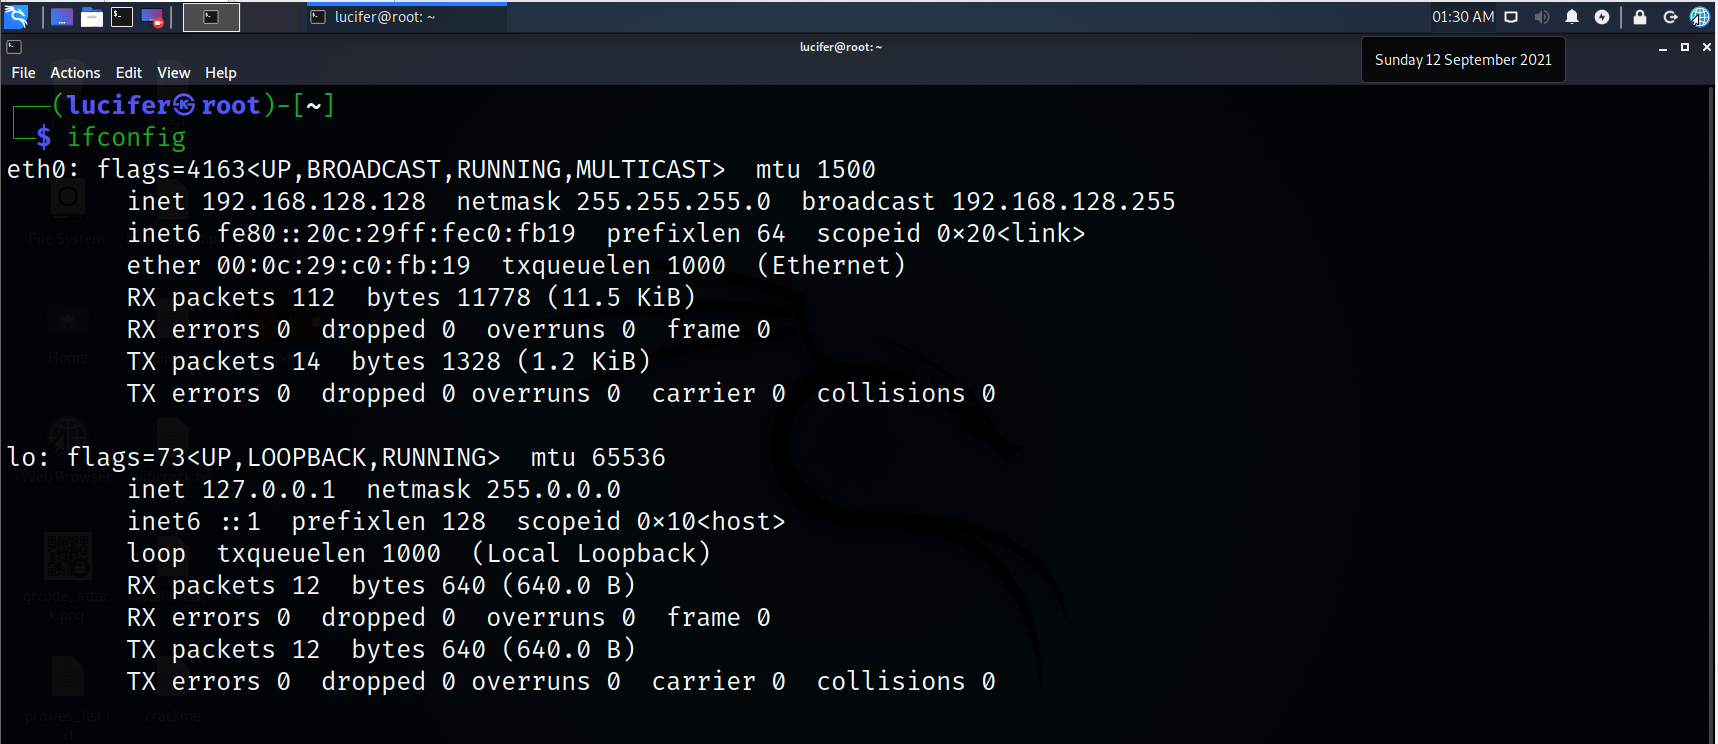Click the globe icon in panel corner
The width and height of the screenshot is (1718, 744).
(x=1700, y=17)
